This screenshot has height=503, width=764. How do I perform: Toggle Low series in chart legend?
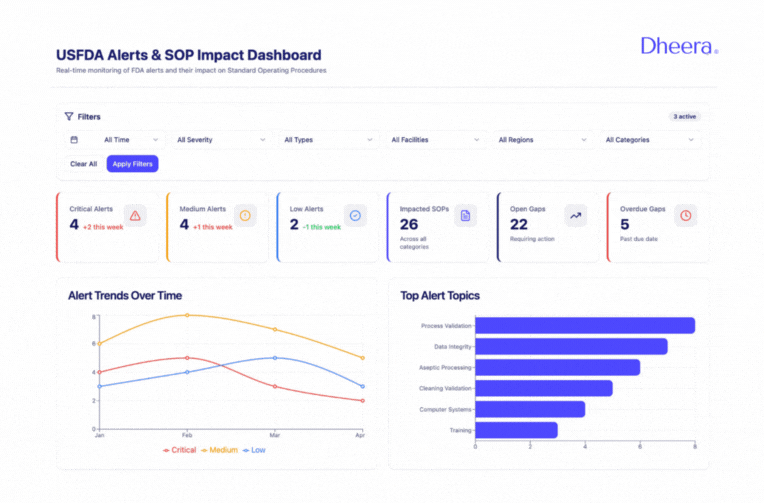[x=256, y=450]
